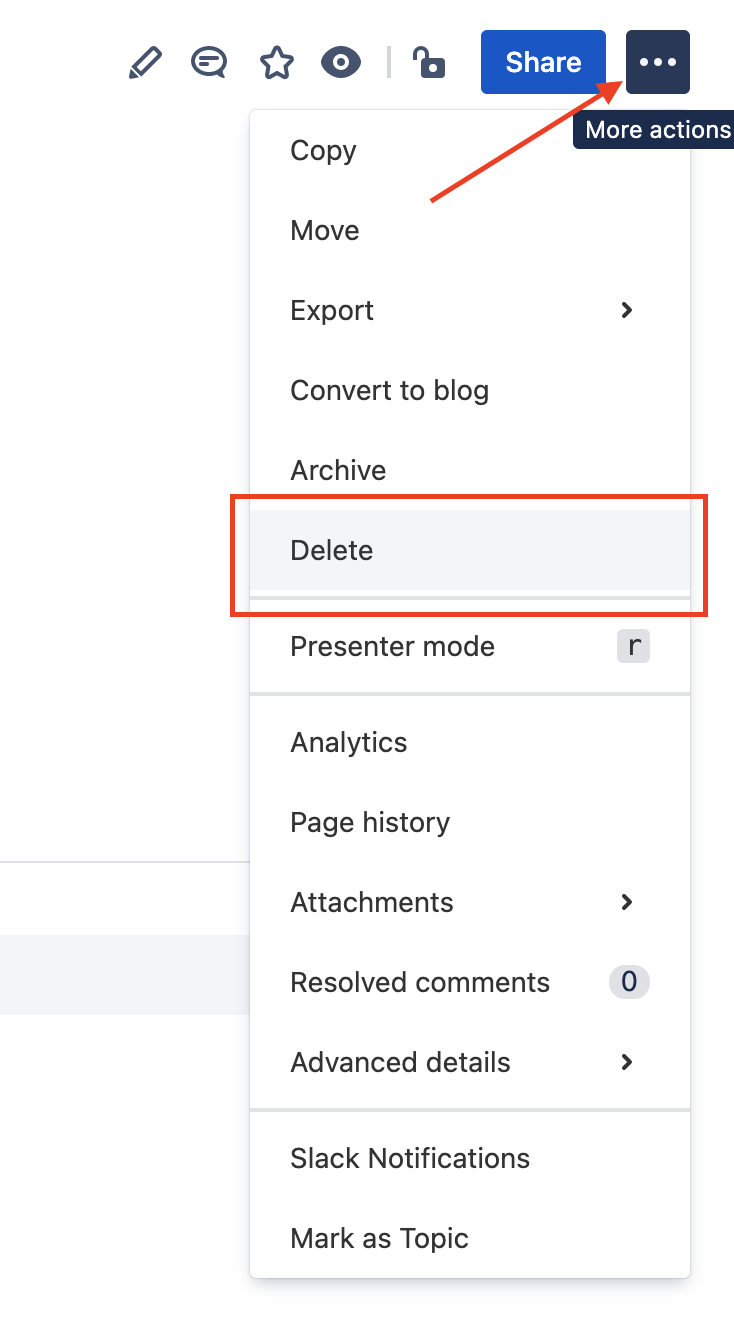
Task: Select the highlighted Delete option
Action: click(470, 550)
